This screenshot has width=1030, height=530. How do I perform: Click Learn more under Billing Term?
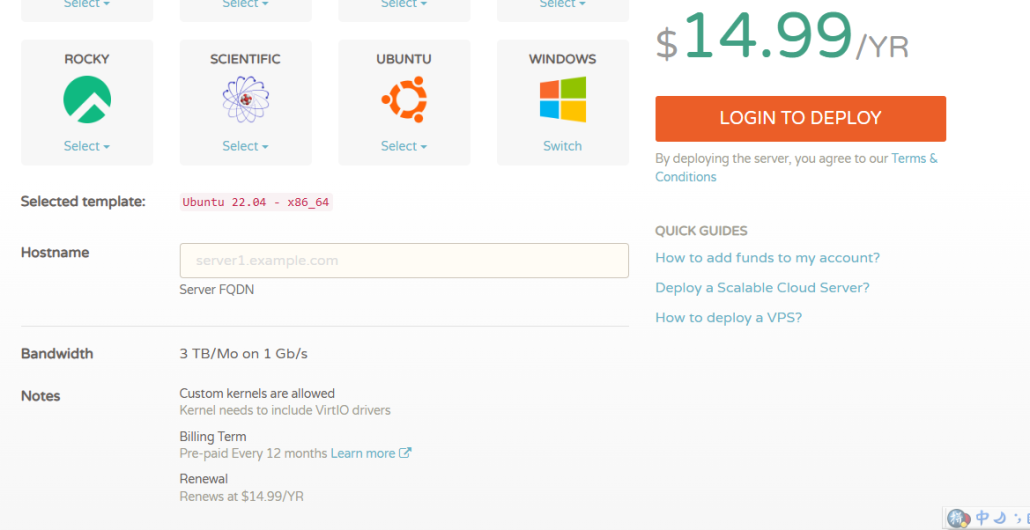pyautogui.click(x=363, y=453)
